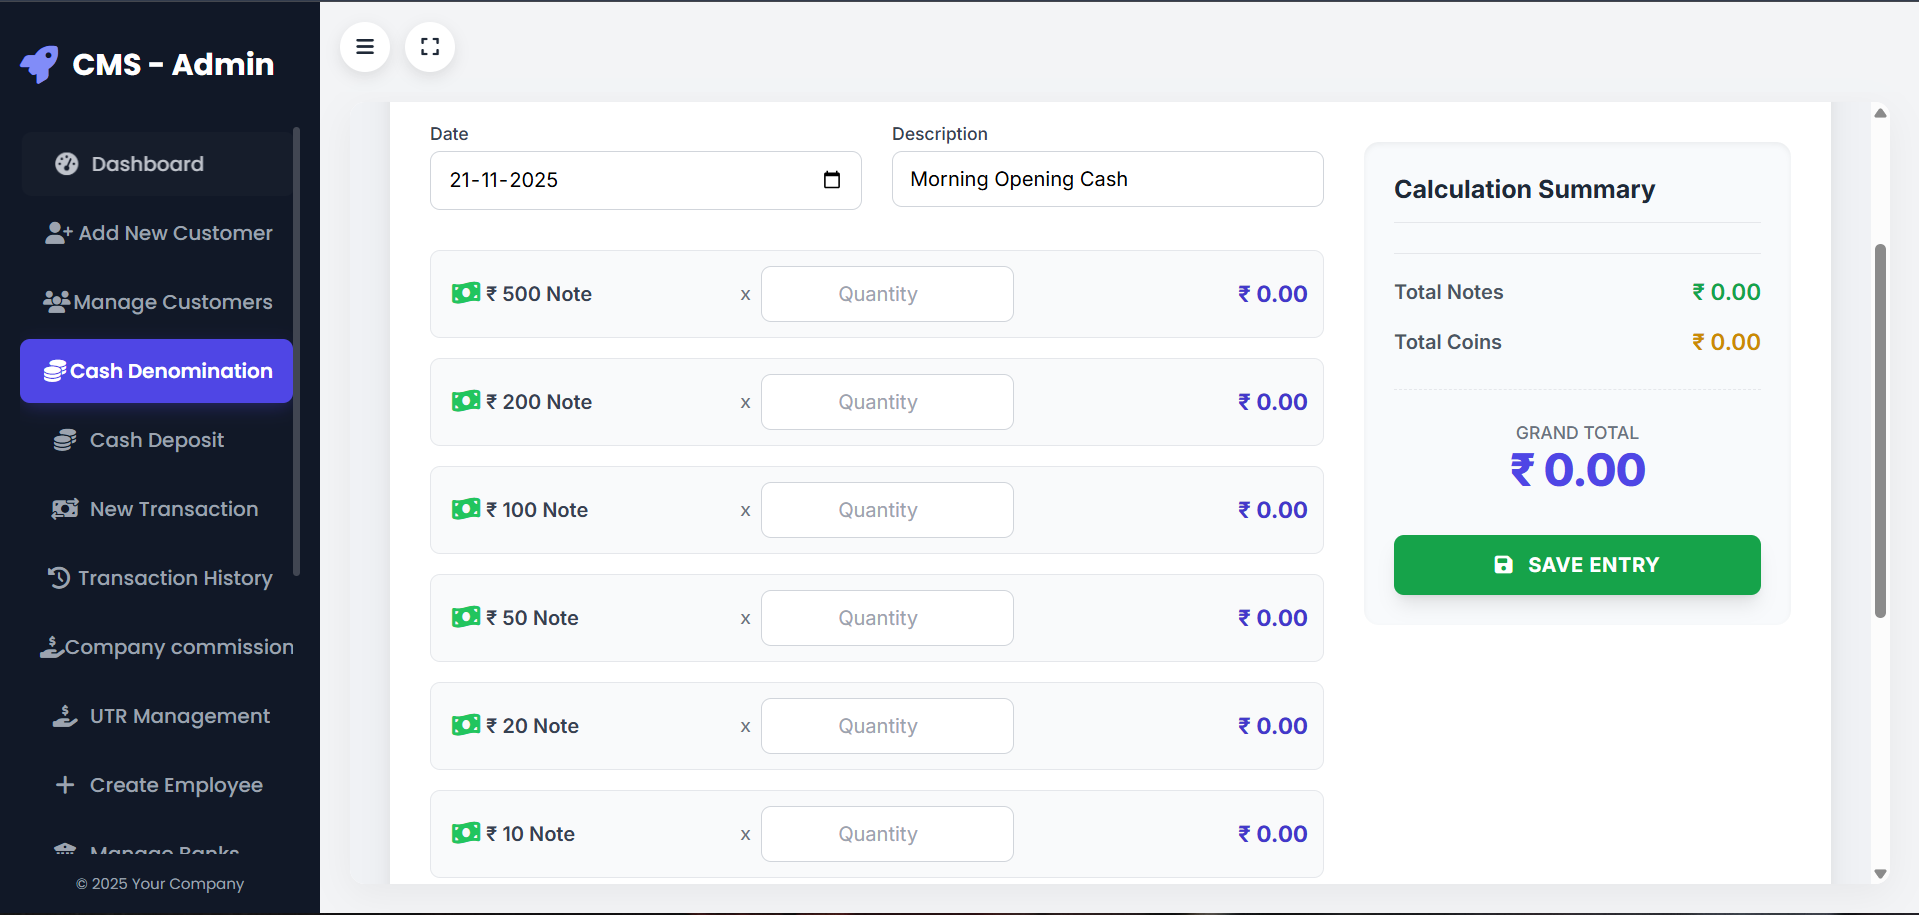Focus the ₹500 Note quantity field
The image size is (1919, 915).
(887, 294)
